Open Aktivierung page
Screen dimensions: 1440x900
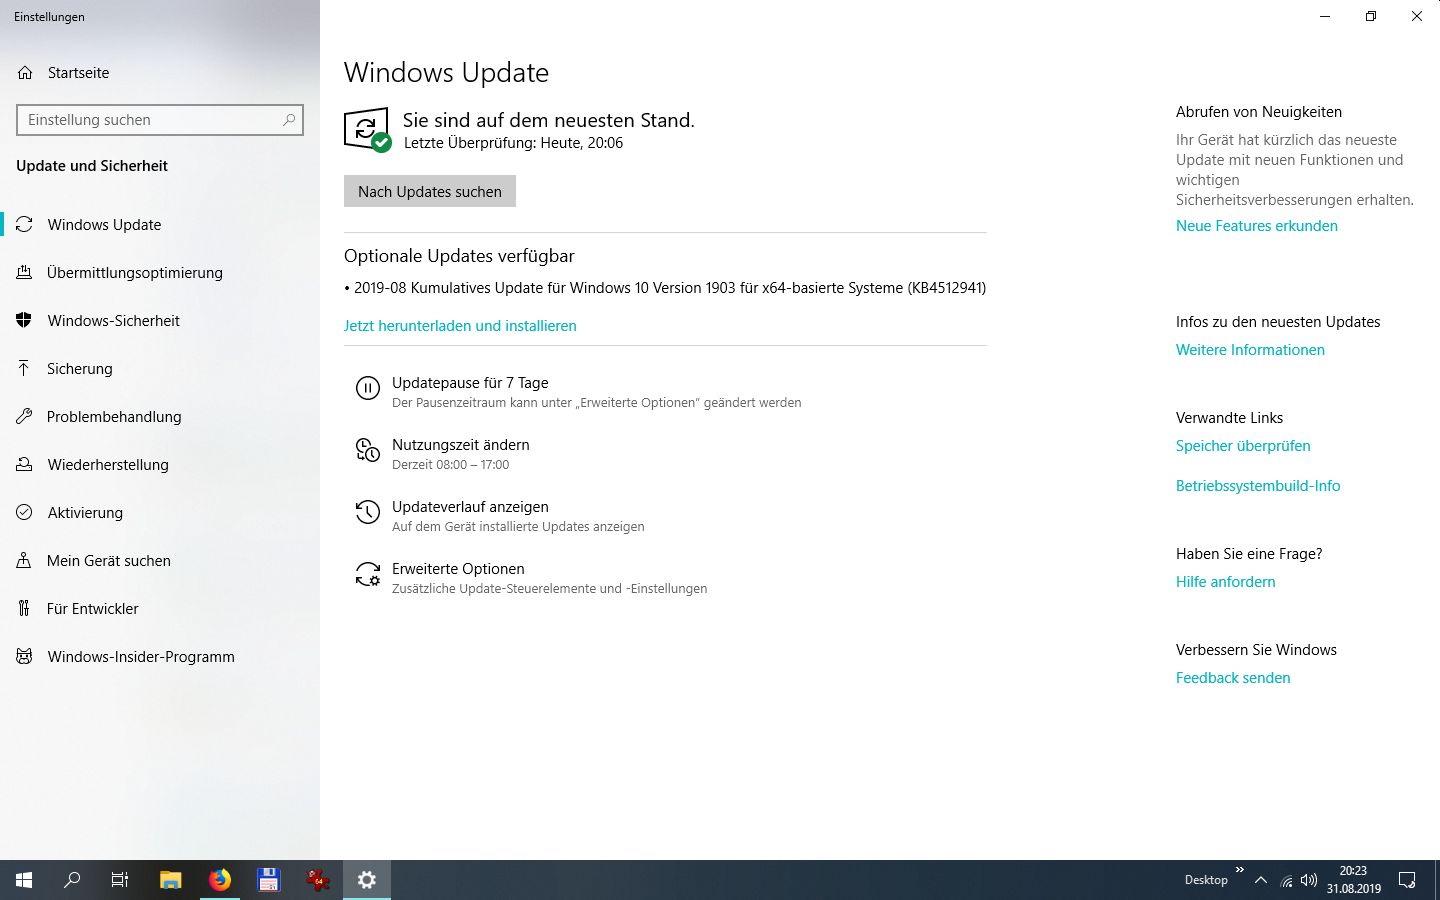pyautogui.click(x=85, y=513)
